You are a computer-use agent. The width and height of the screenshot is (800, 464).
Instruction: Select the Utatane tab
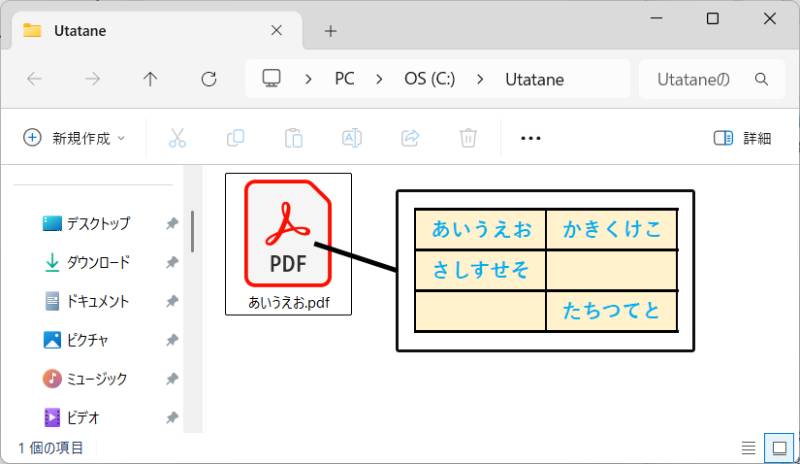tap(155, 31)
